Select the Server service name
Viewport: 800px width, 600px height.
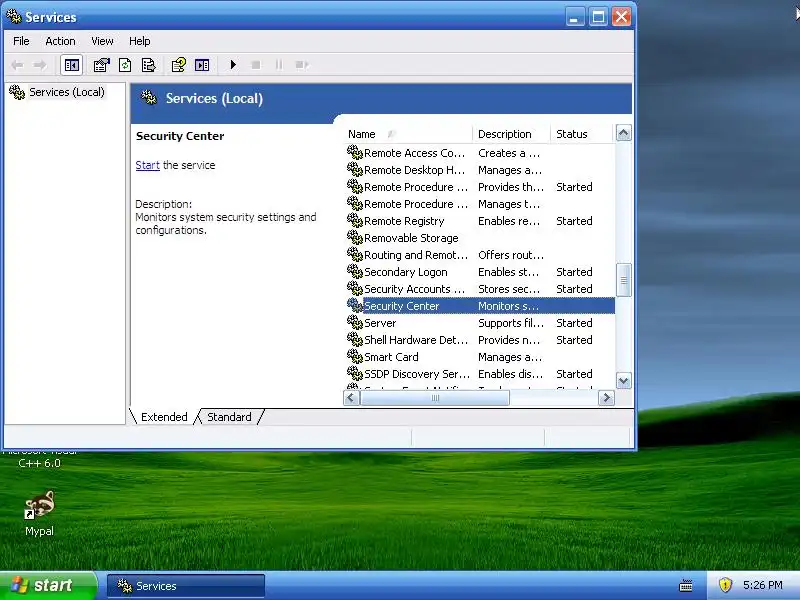(x=380, y=323)
